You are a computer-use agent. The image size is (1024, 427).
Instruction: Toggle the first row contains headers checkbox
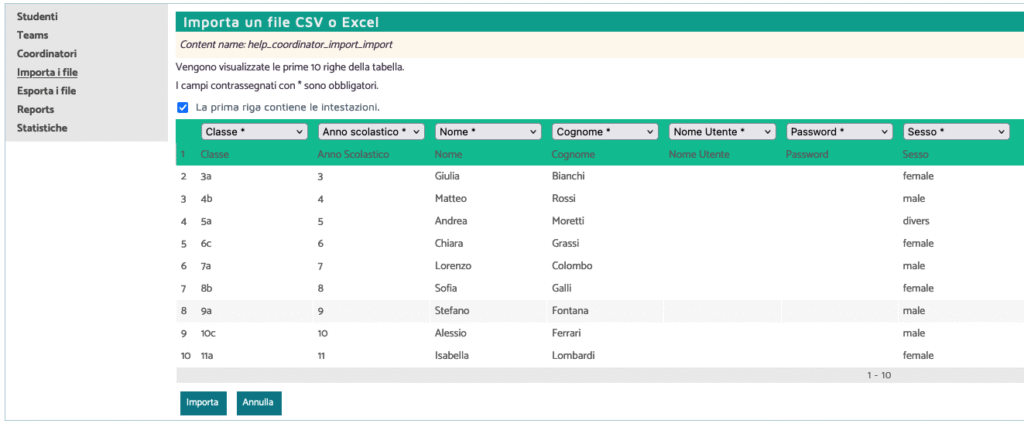[183, 107]
